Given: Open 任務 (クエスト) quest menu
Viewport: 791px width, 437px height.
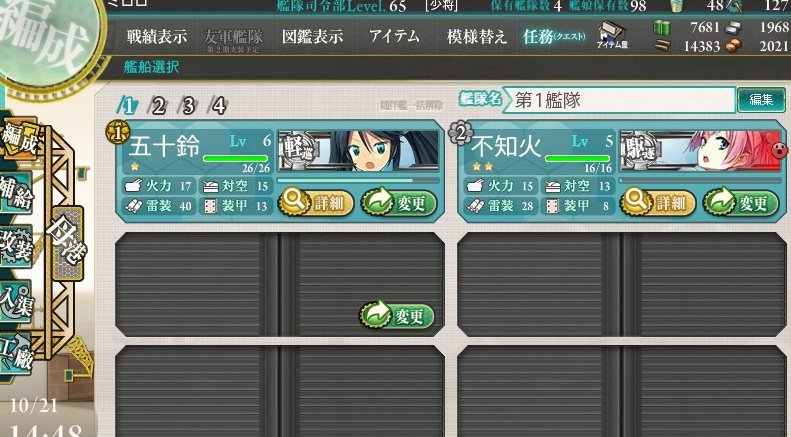Looking at the screenshot, I should tap(554, 37).
